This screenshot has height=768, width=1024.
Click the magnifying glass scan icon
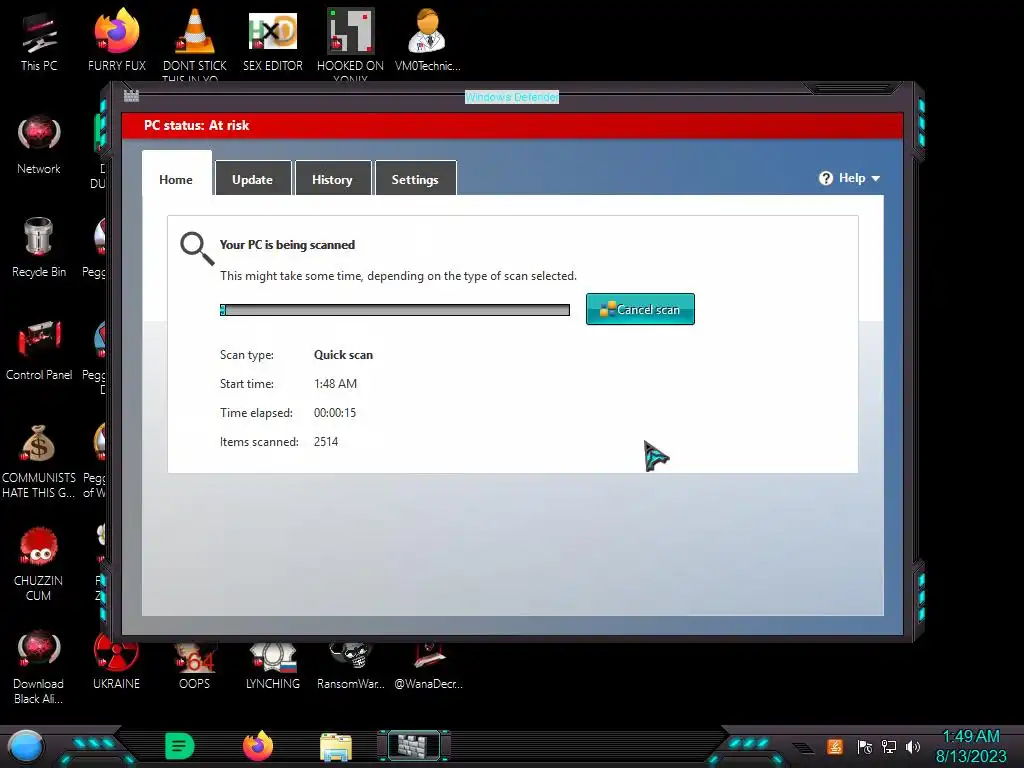[197, 248]
